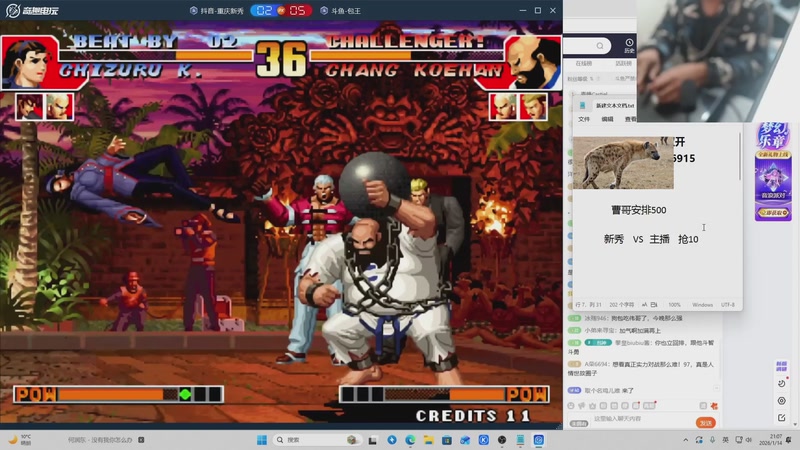Click the edit note icon on right sidebar

[781, 418]
